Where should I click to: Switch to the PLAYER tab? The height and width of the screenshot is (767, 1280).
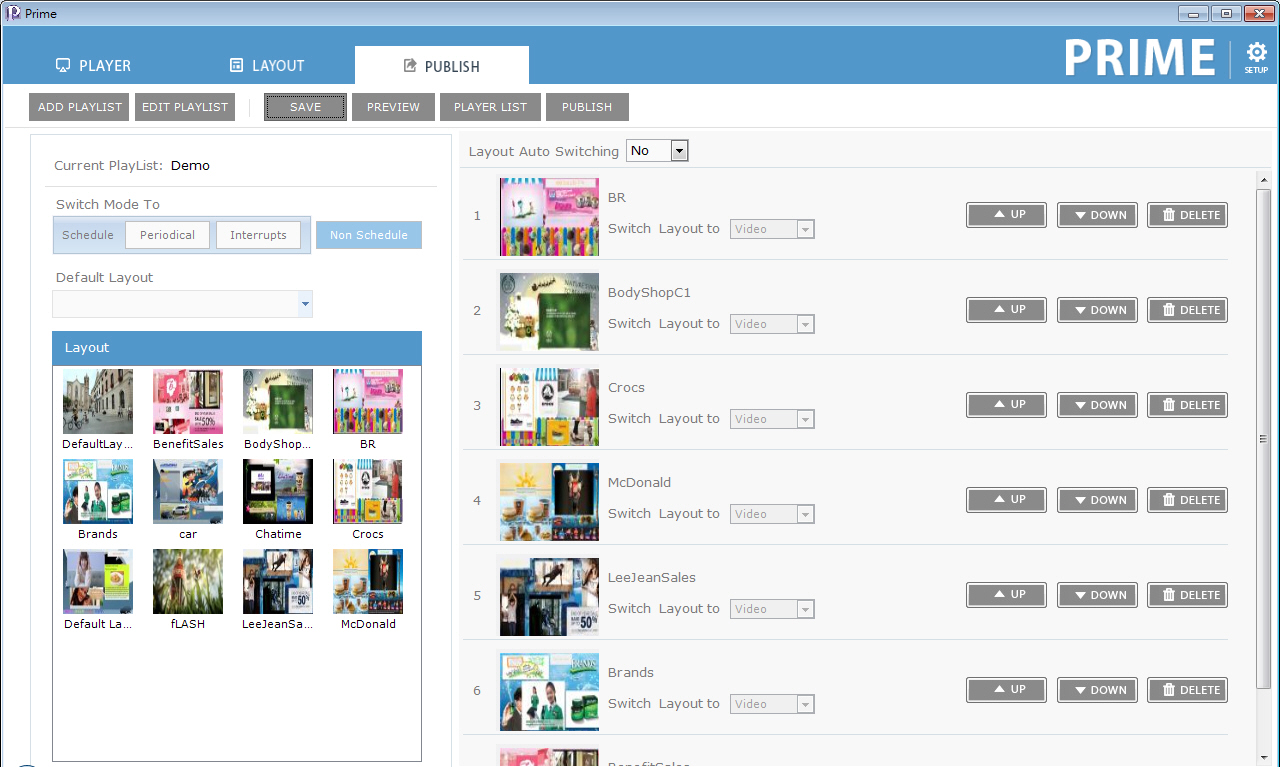pyautogui.click(x=93, y=66)
